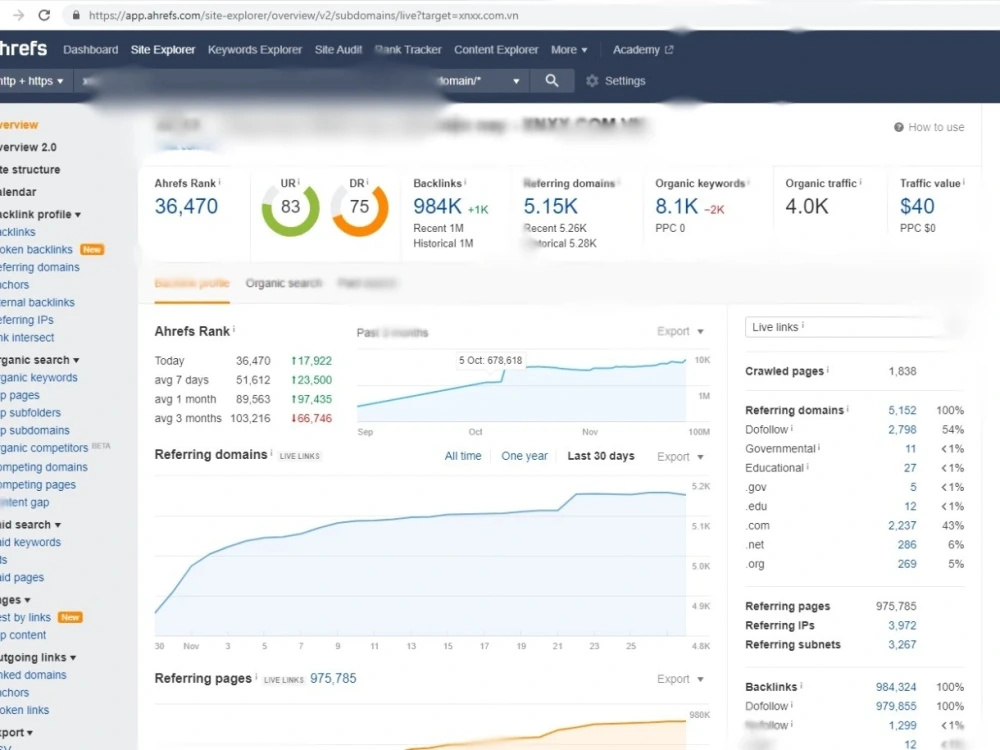
Task: Click the .com referring domains count 2,237
Action: point(902,526)
